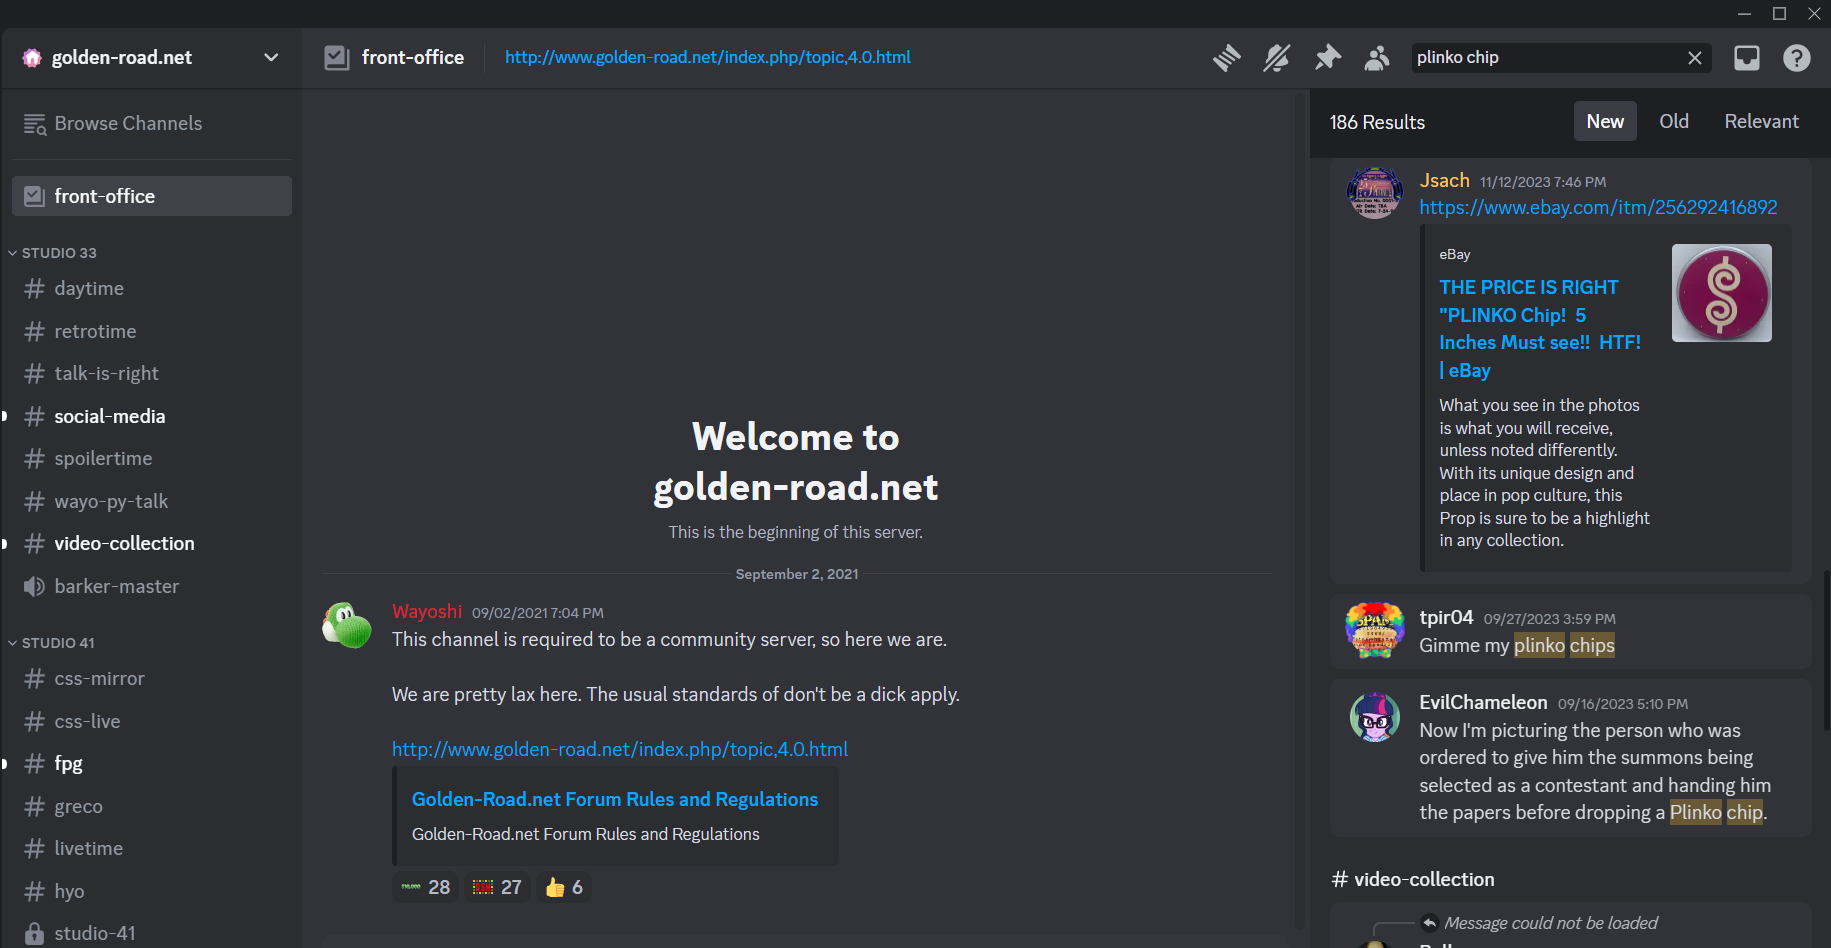Click the notification settings bell icon
1831x948 pixels.
pyautogui.click(x=1276, y=58)
